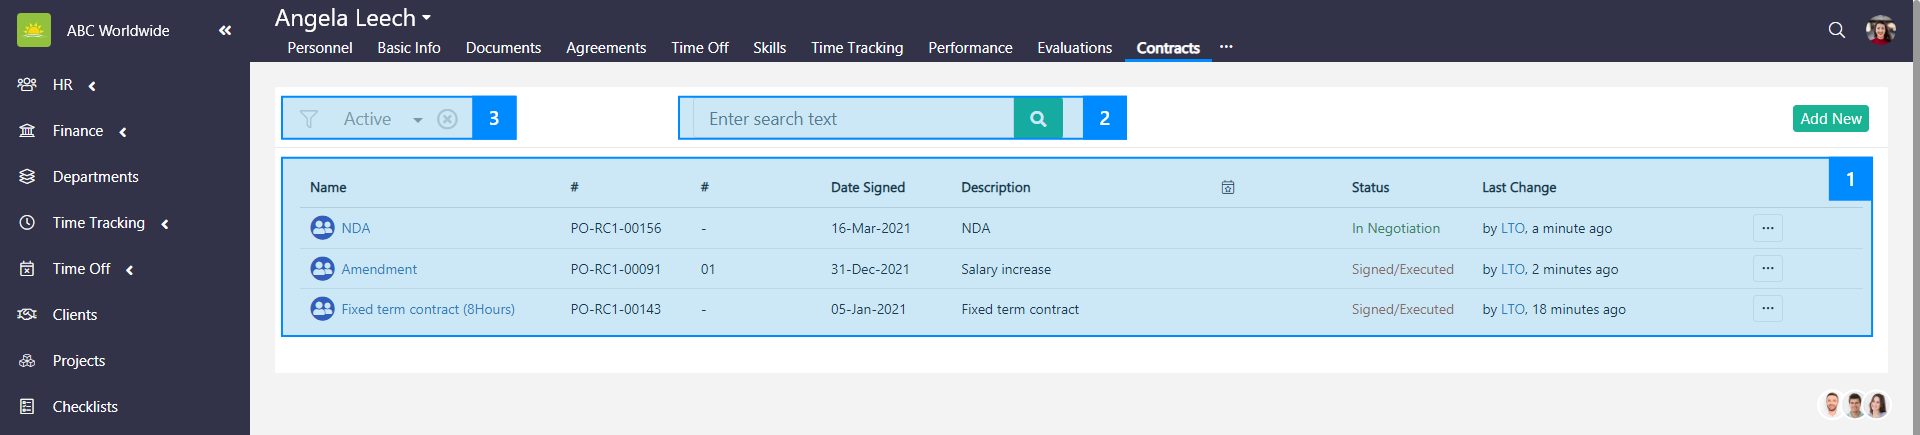Open the user profile avatar menu
The image size is (1920, 435).
1880,30
